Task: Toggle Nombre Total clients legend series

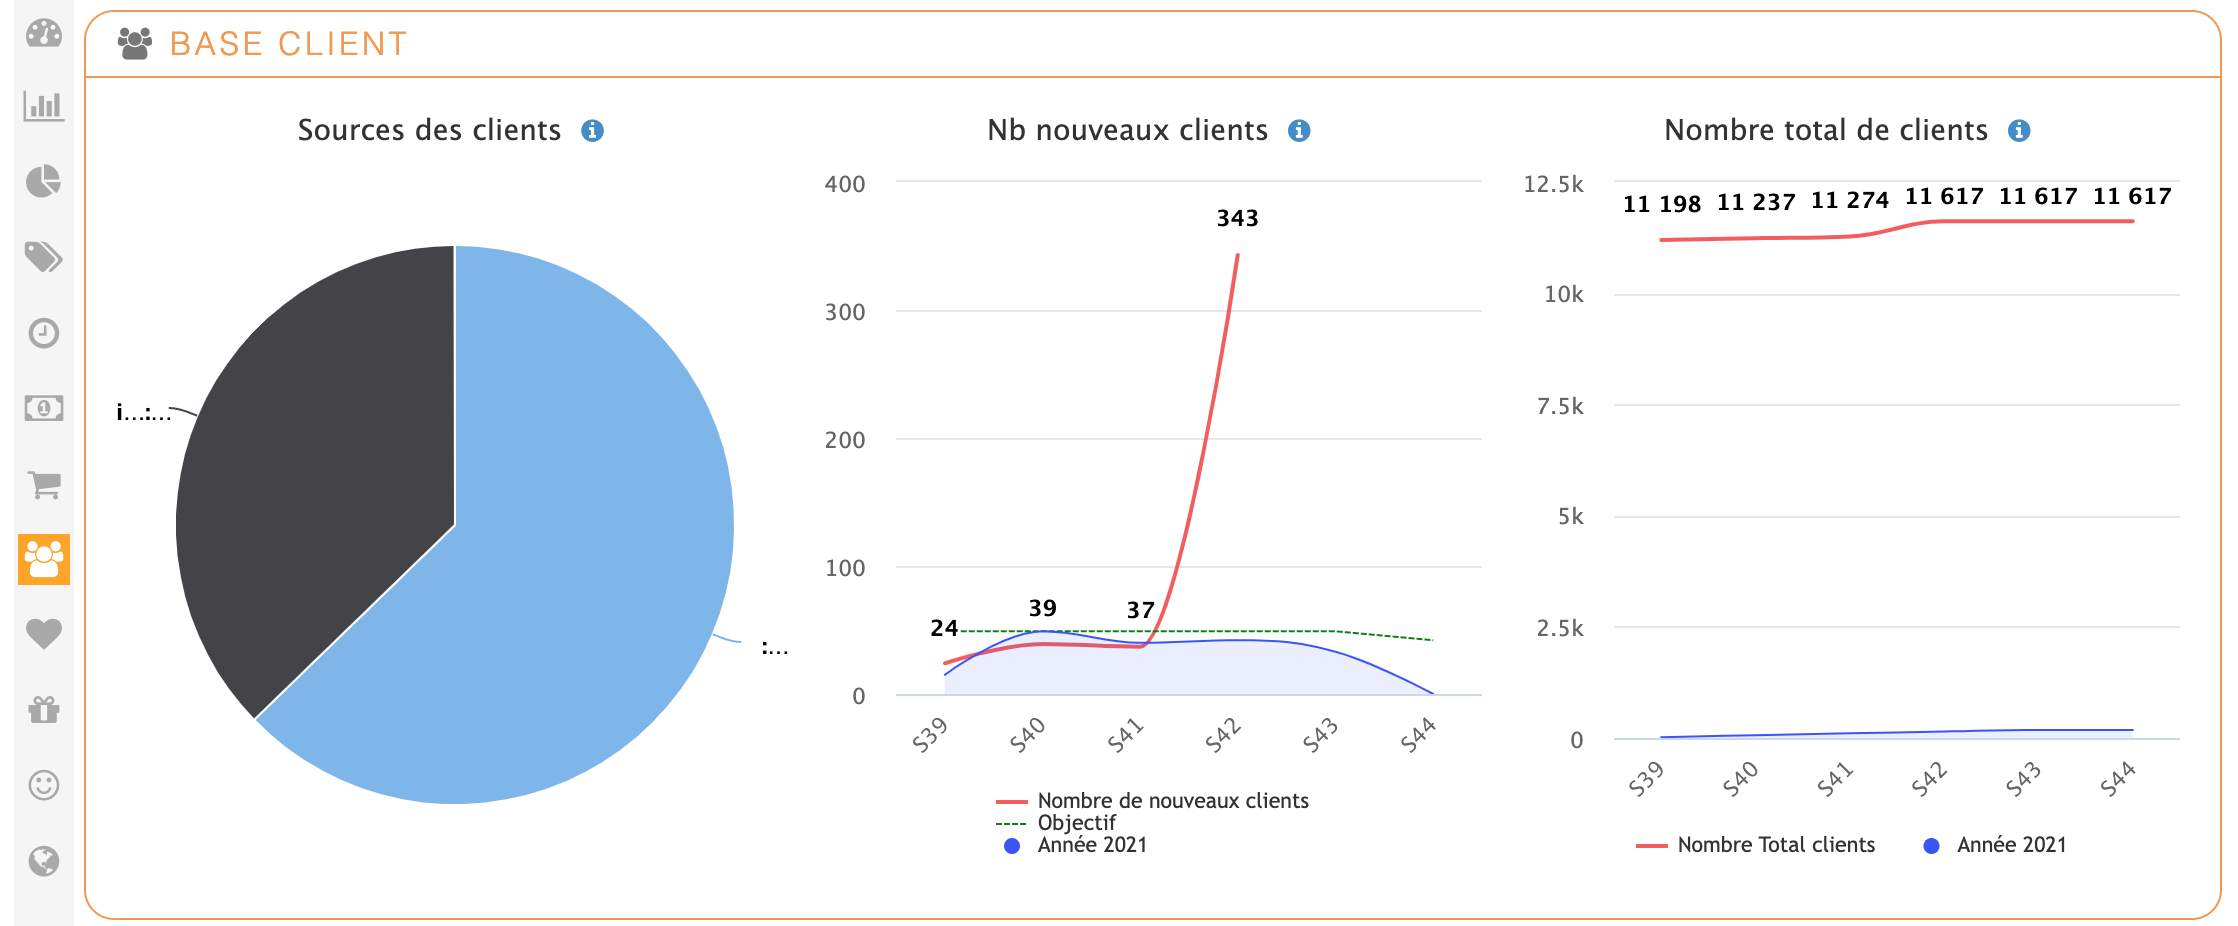Action: pyautogui.click(x=1775, y=845)
